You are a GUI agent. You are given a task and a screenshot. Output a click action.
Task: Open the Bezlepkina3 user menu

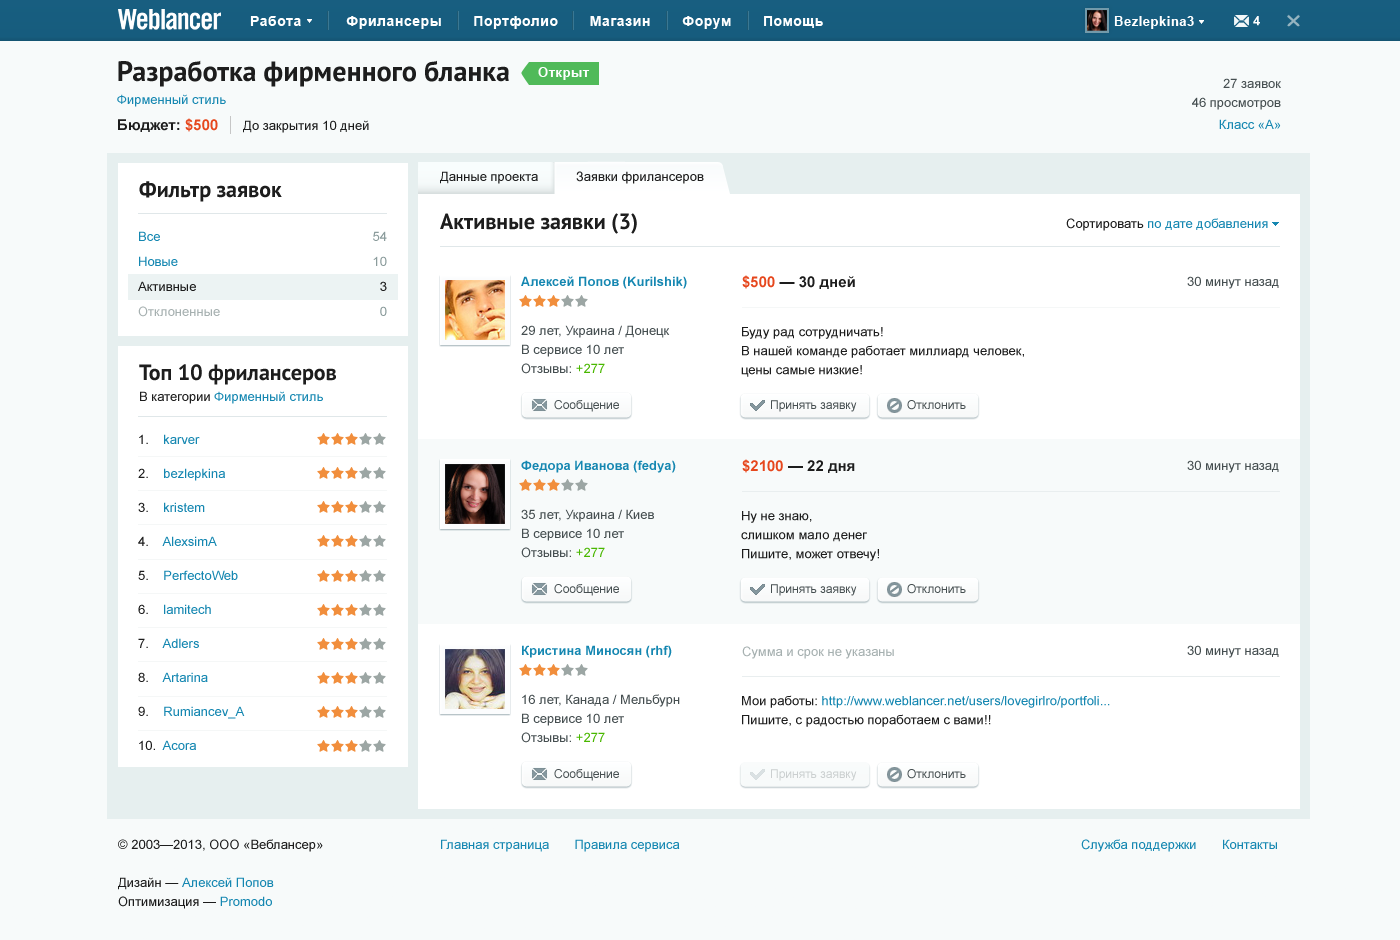[x=1159, y=21]
